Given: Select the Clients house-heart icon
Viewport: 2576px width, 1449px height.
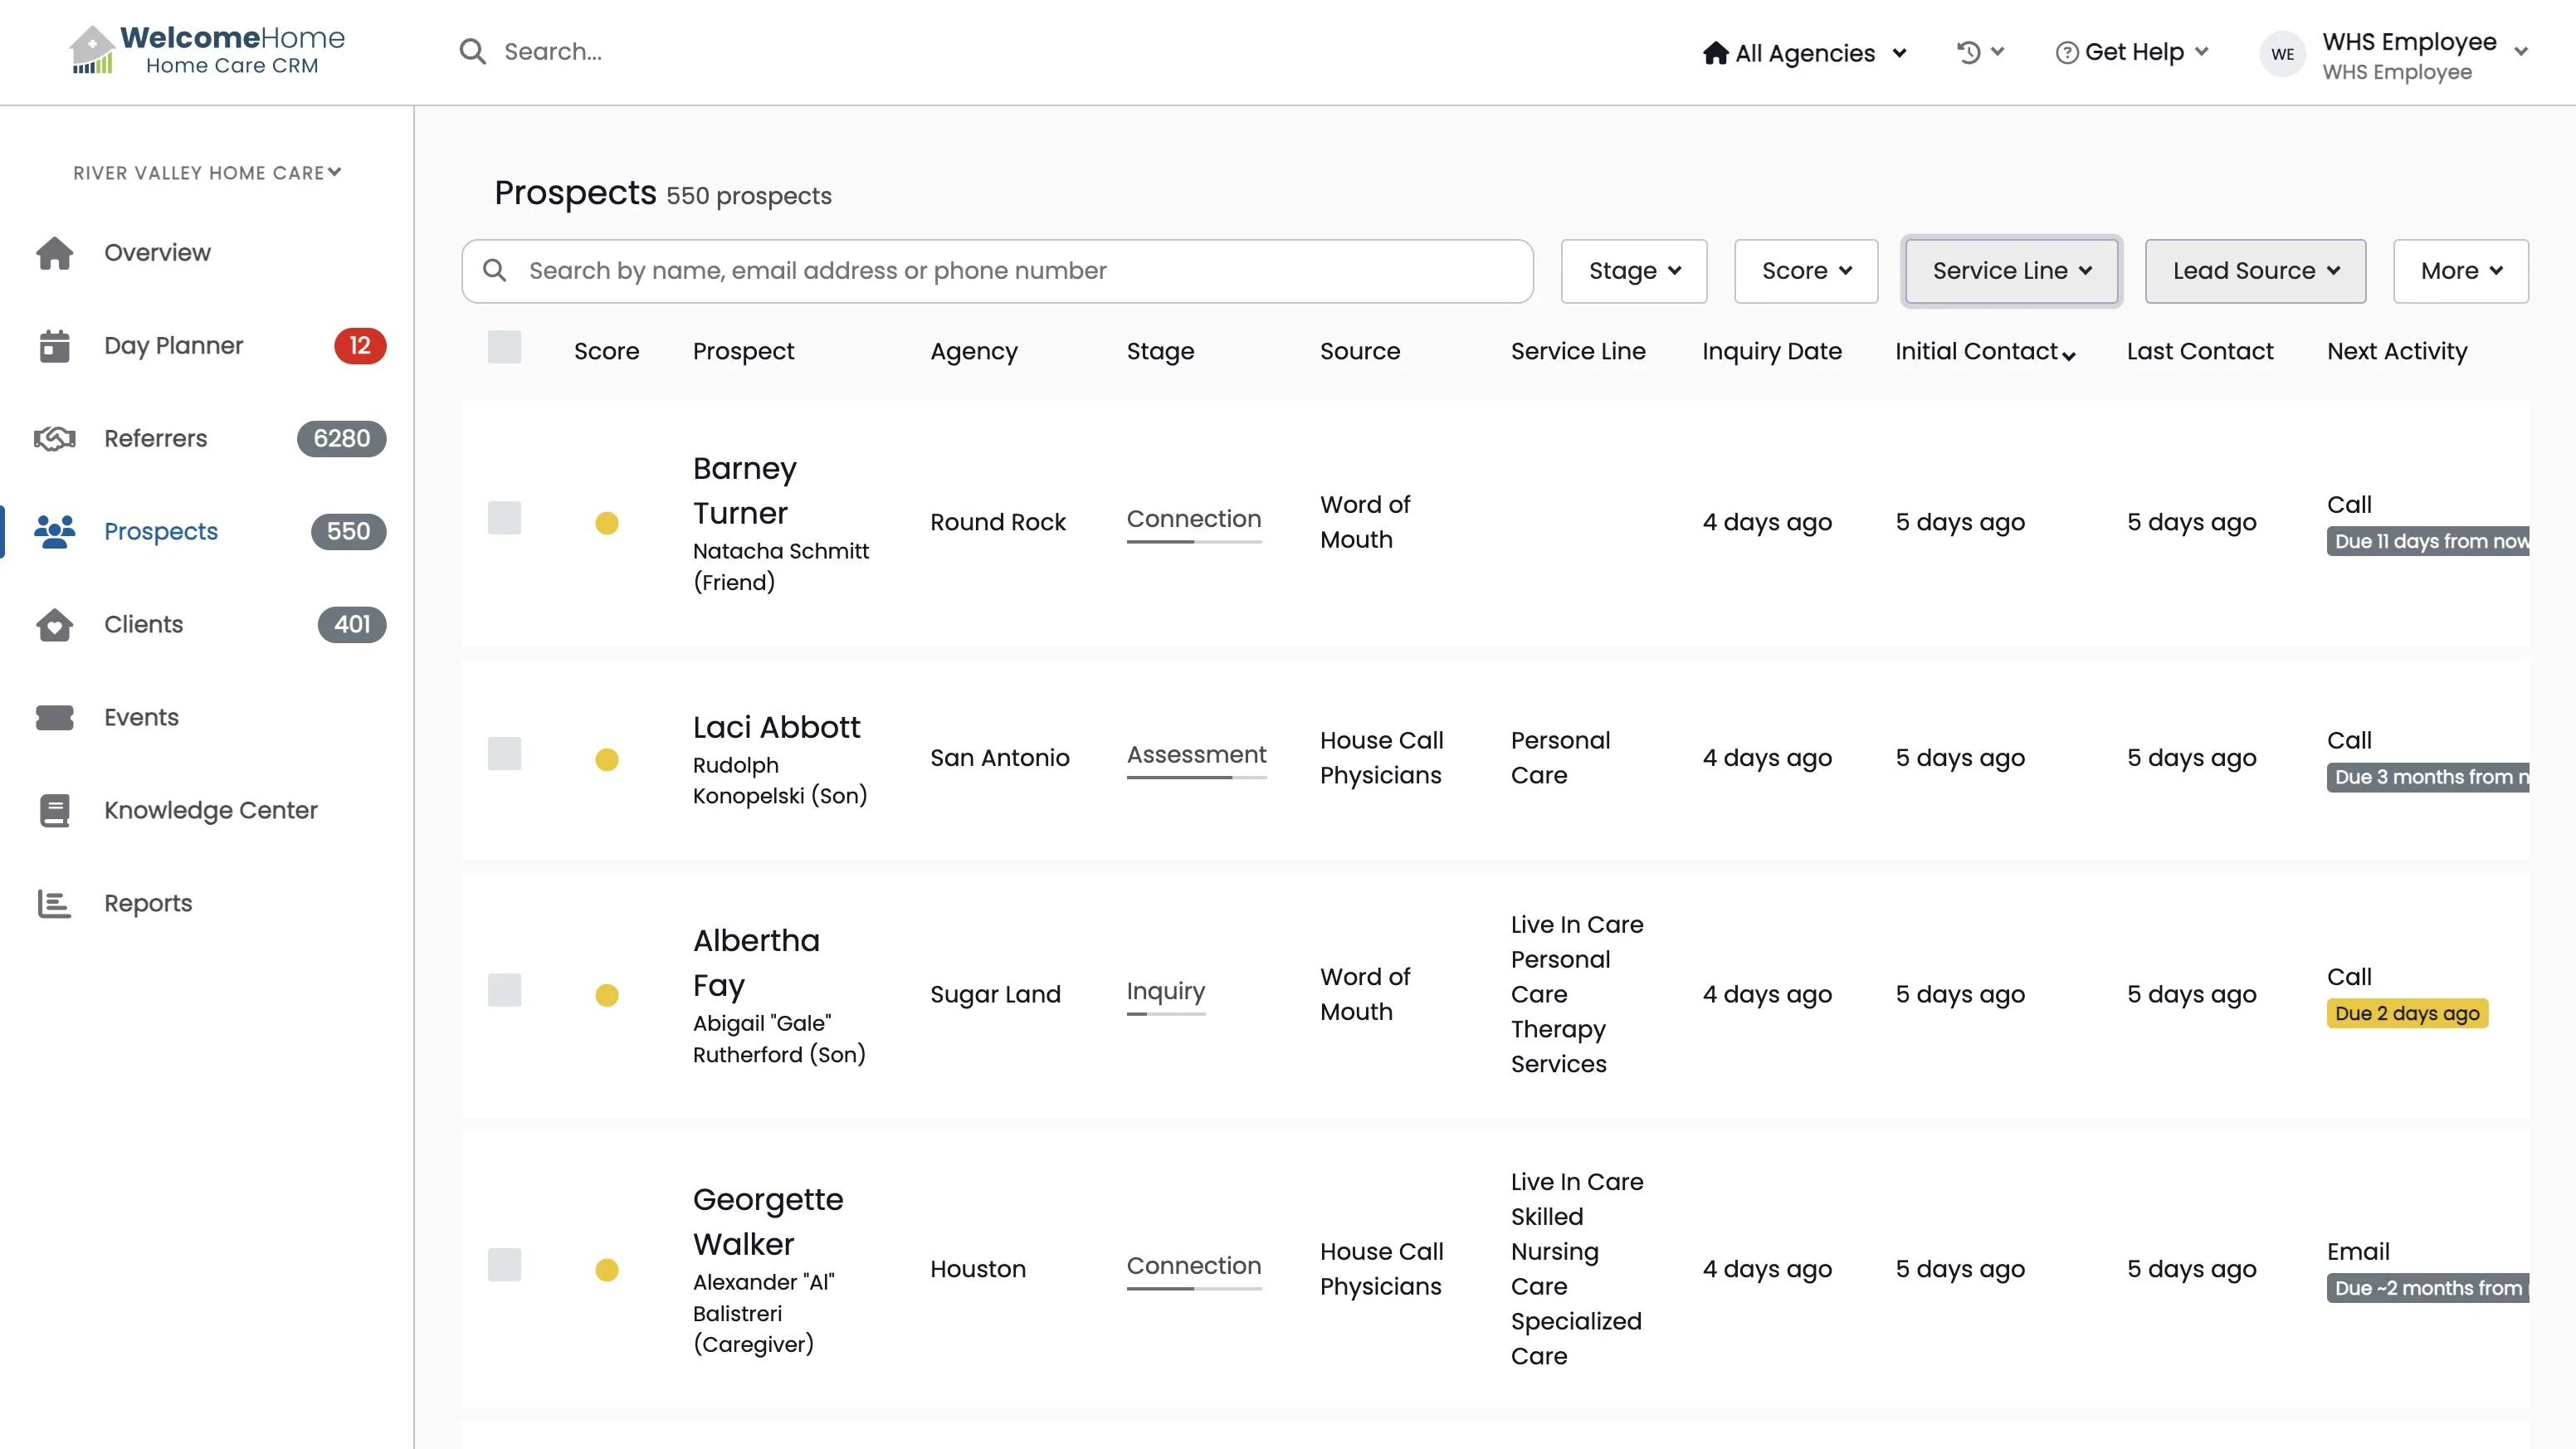Looking at the screenshot, I should point(55,625).
